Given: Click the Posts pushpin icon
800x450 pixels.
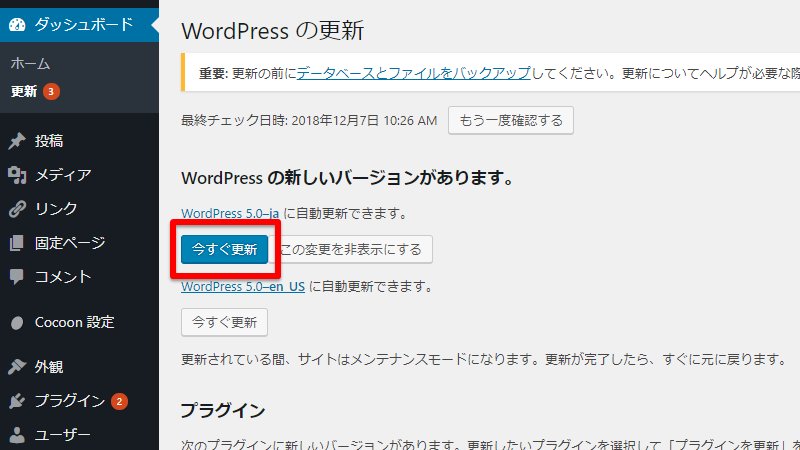Looking at the screenshot, I should [17, 141].
